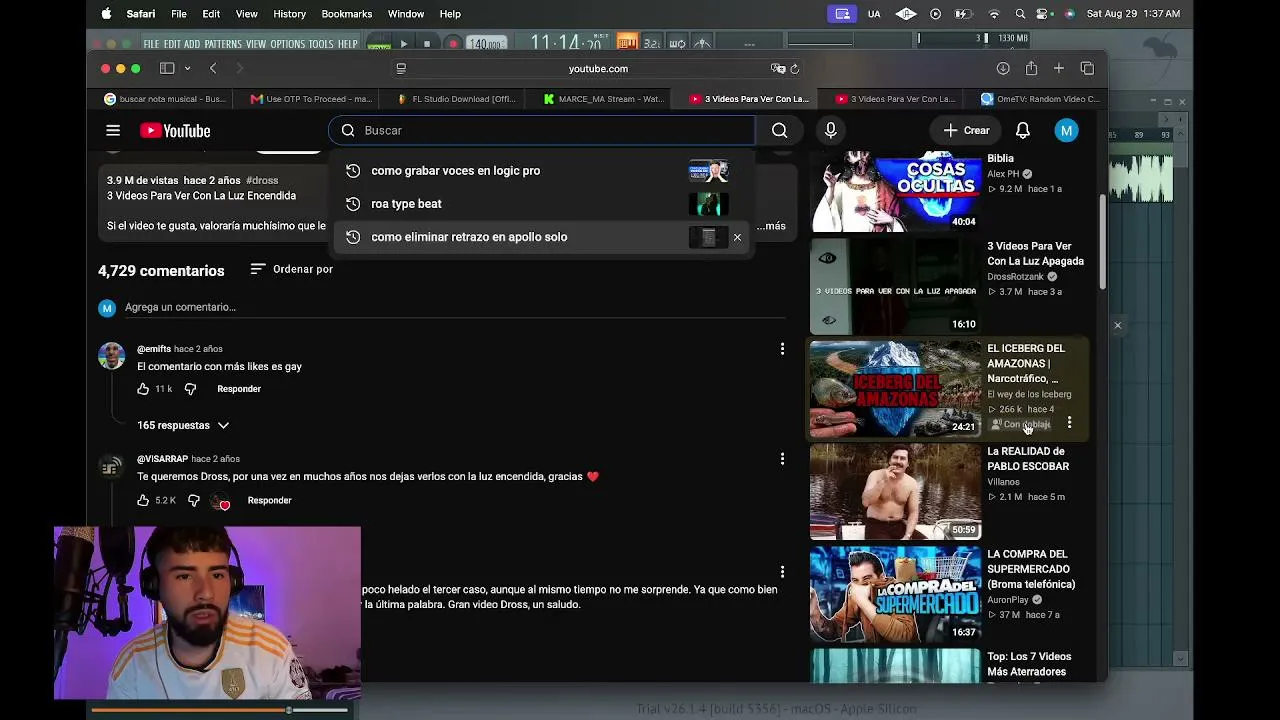The height and width of the screenshot is (720, 1280).
Task: Open Spotlight search in menu bar
Action: [x=1020, y=14]
